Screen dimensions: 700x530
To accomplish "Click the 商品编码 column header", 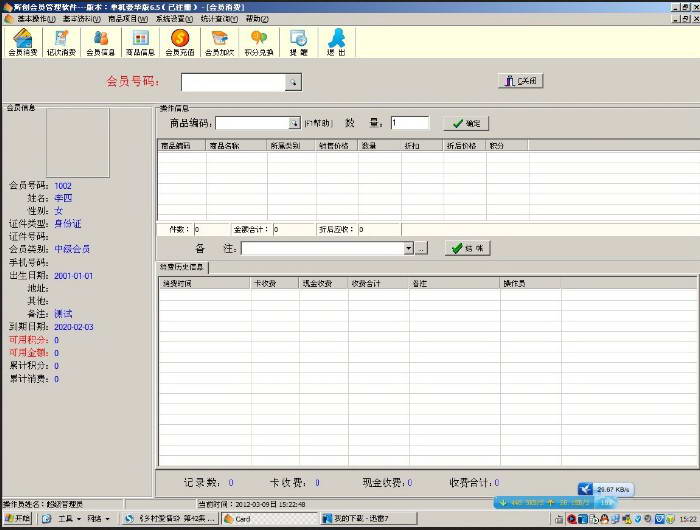I will (182, 146).
